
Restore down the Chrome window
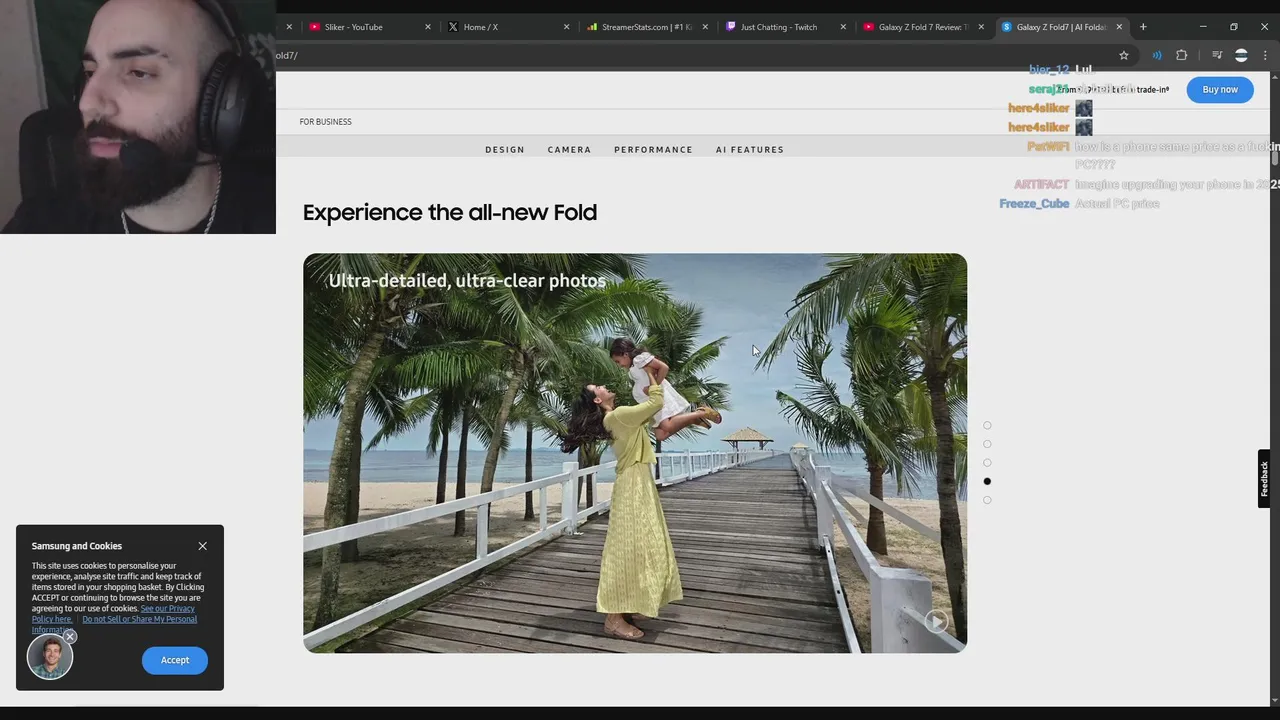tap(1234, 27)
